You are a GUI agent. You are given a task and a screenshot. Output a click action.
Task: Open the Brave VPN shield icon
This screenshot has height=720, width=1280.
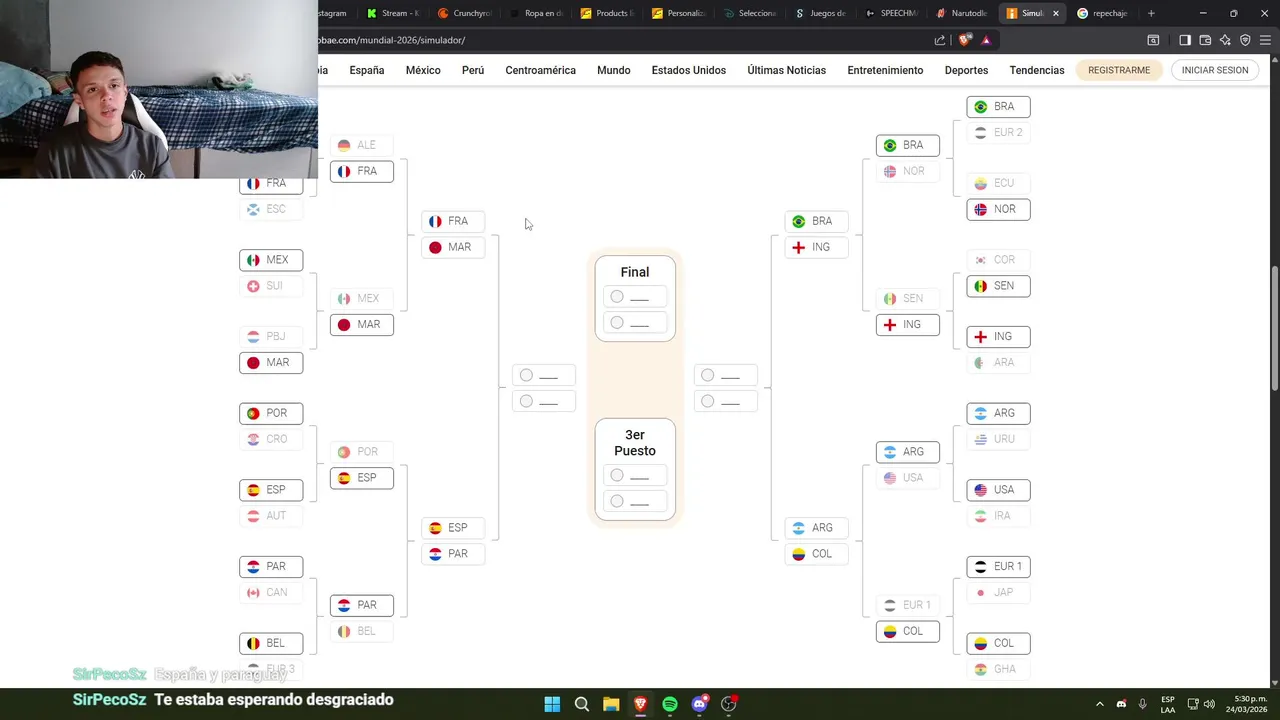point(1245,40)
